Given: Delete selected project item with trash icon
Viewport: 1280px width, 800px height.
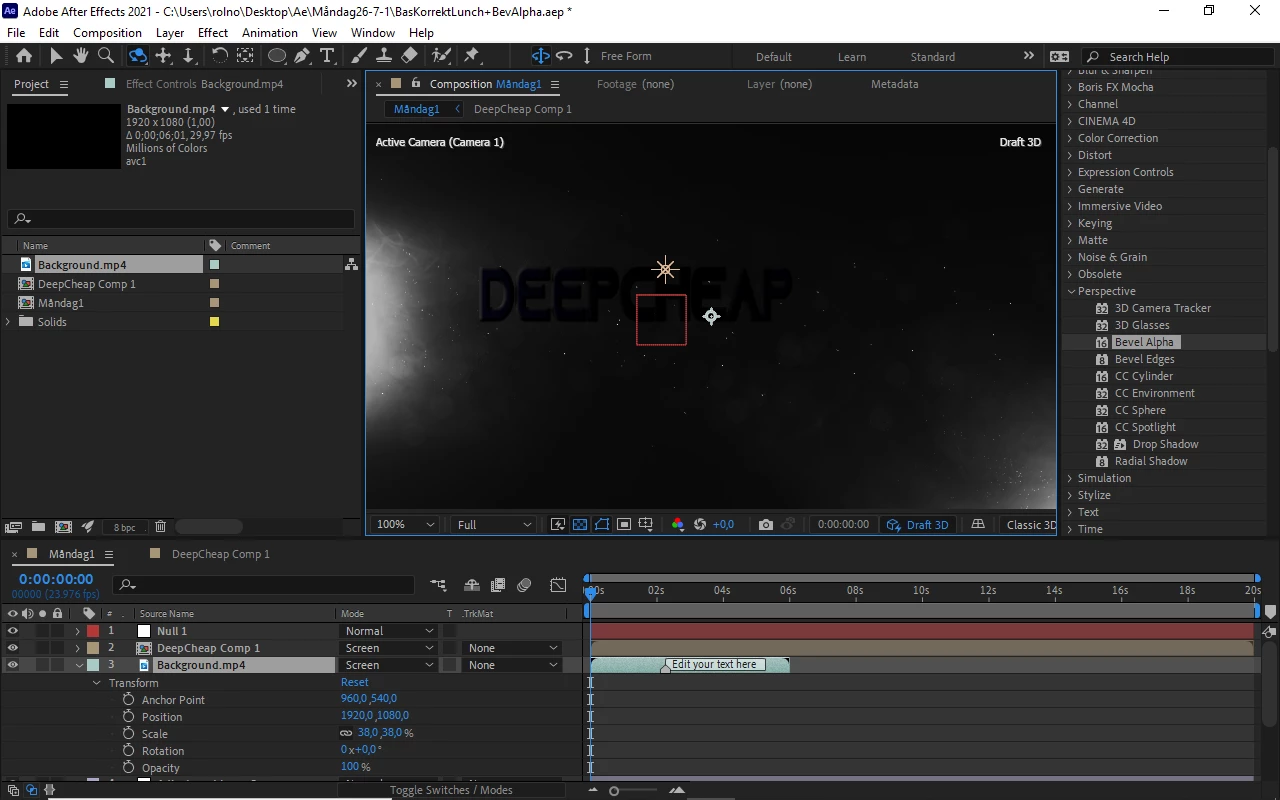Looking at the screenshot, I should 160,526.
